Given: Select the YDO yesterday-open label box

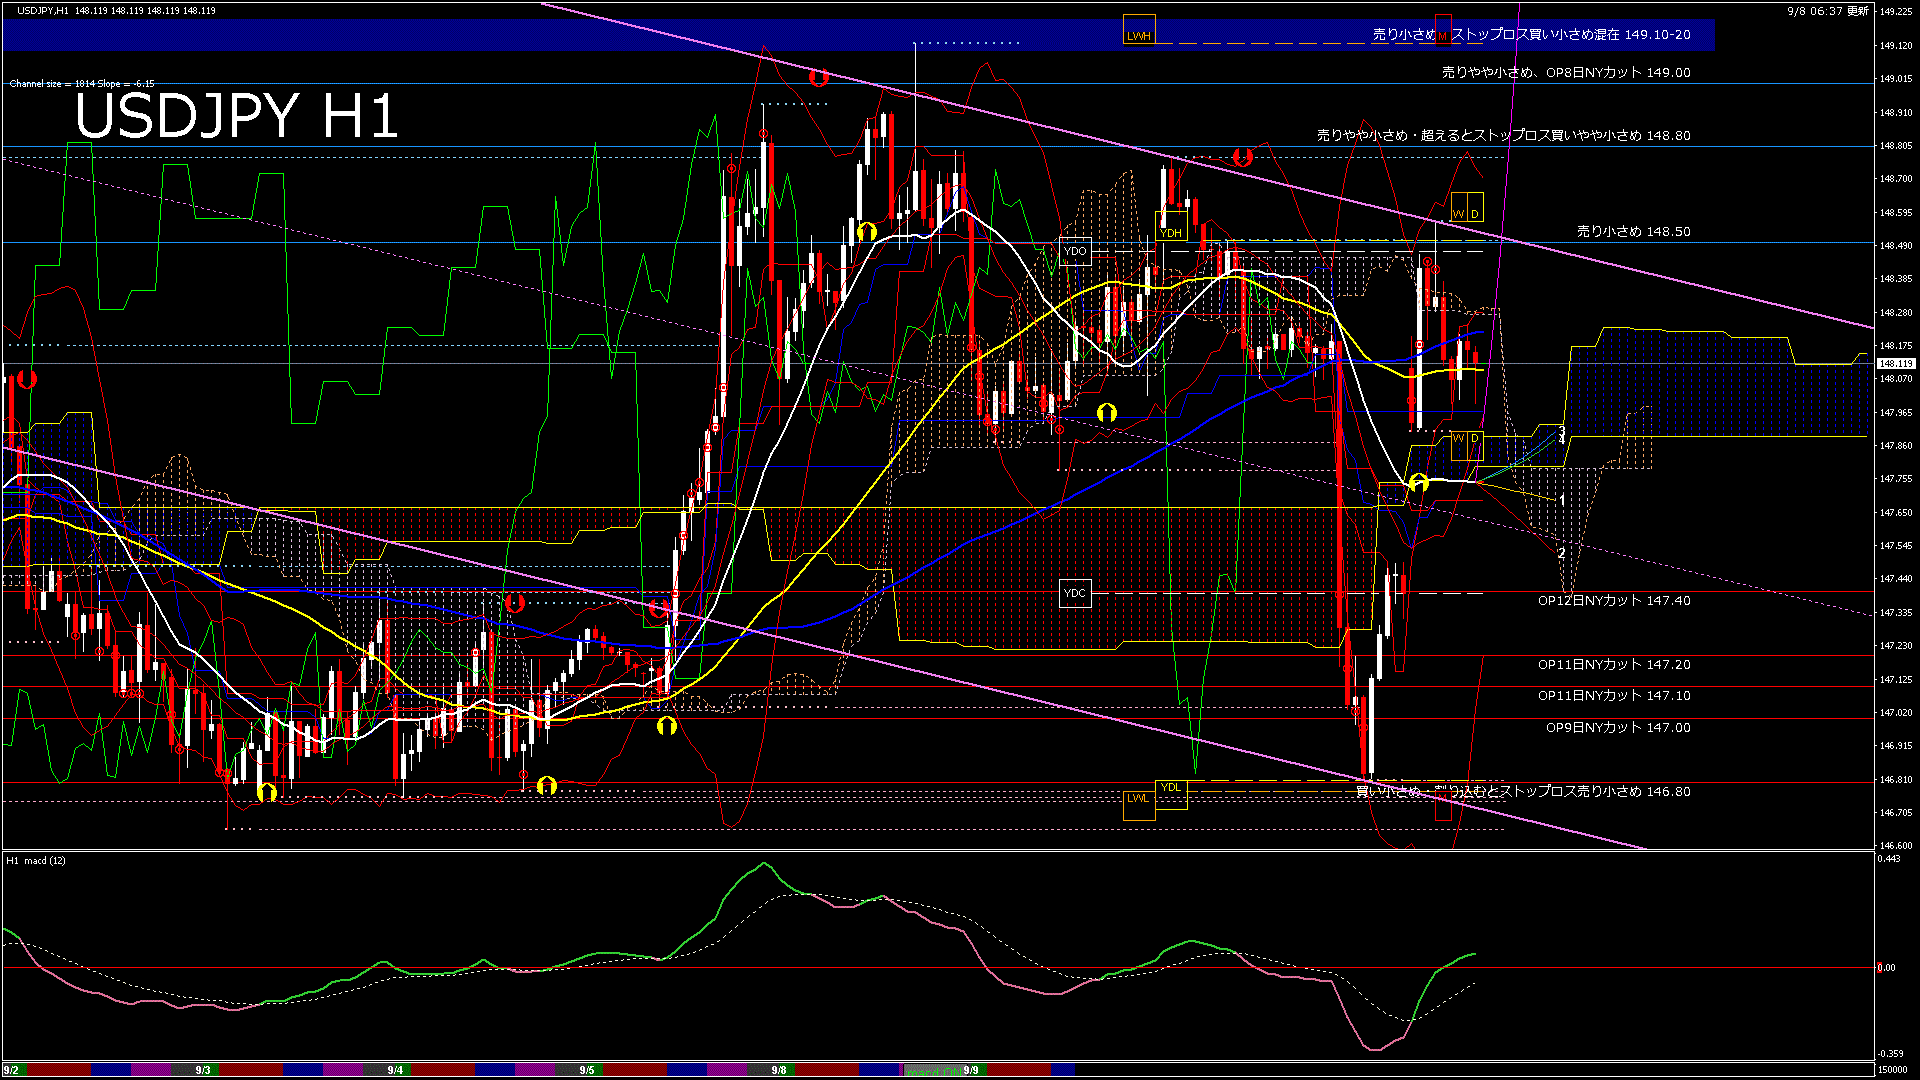Looking at the screenshot, I should click(x=1075, y=251).
